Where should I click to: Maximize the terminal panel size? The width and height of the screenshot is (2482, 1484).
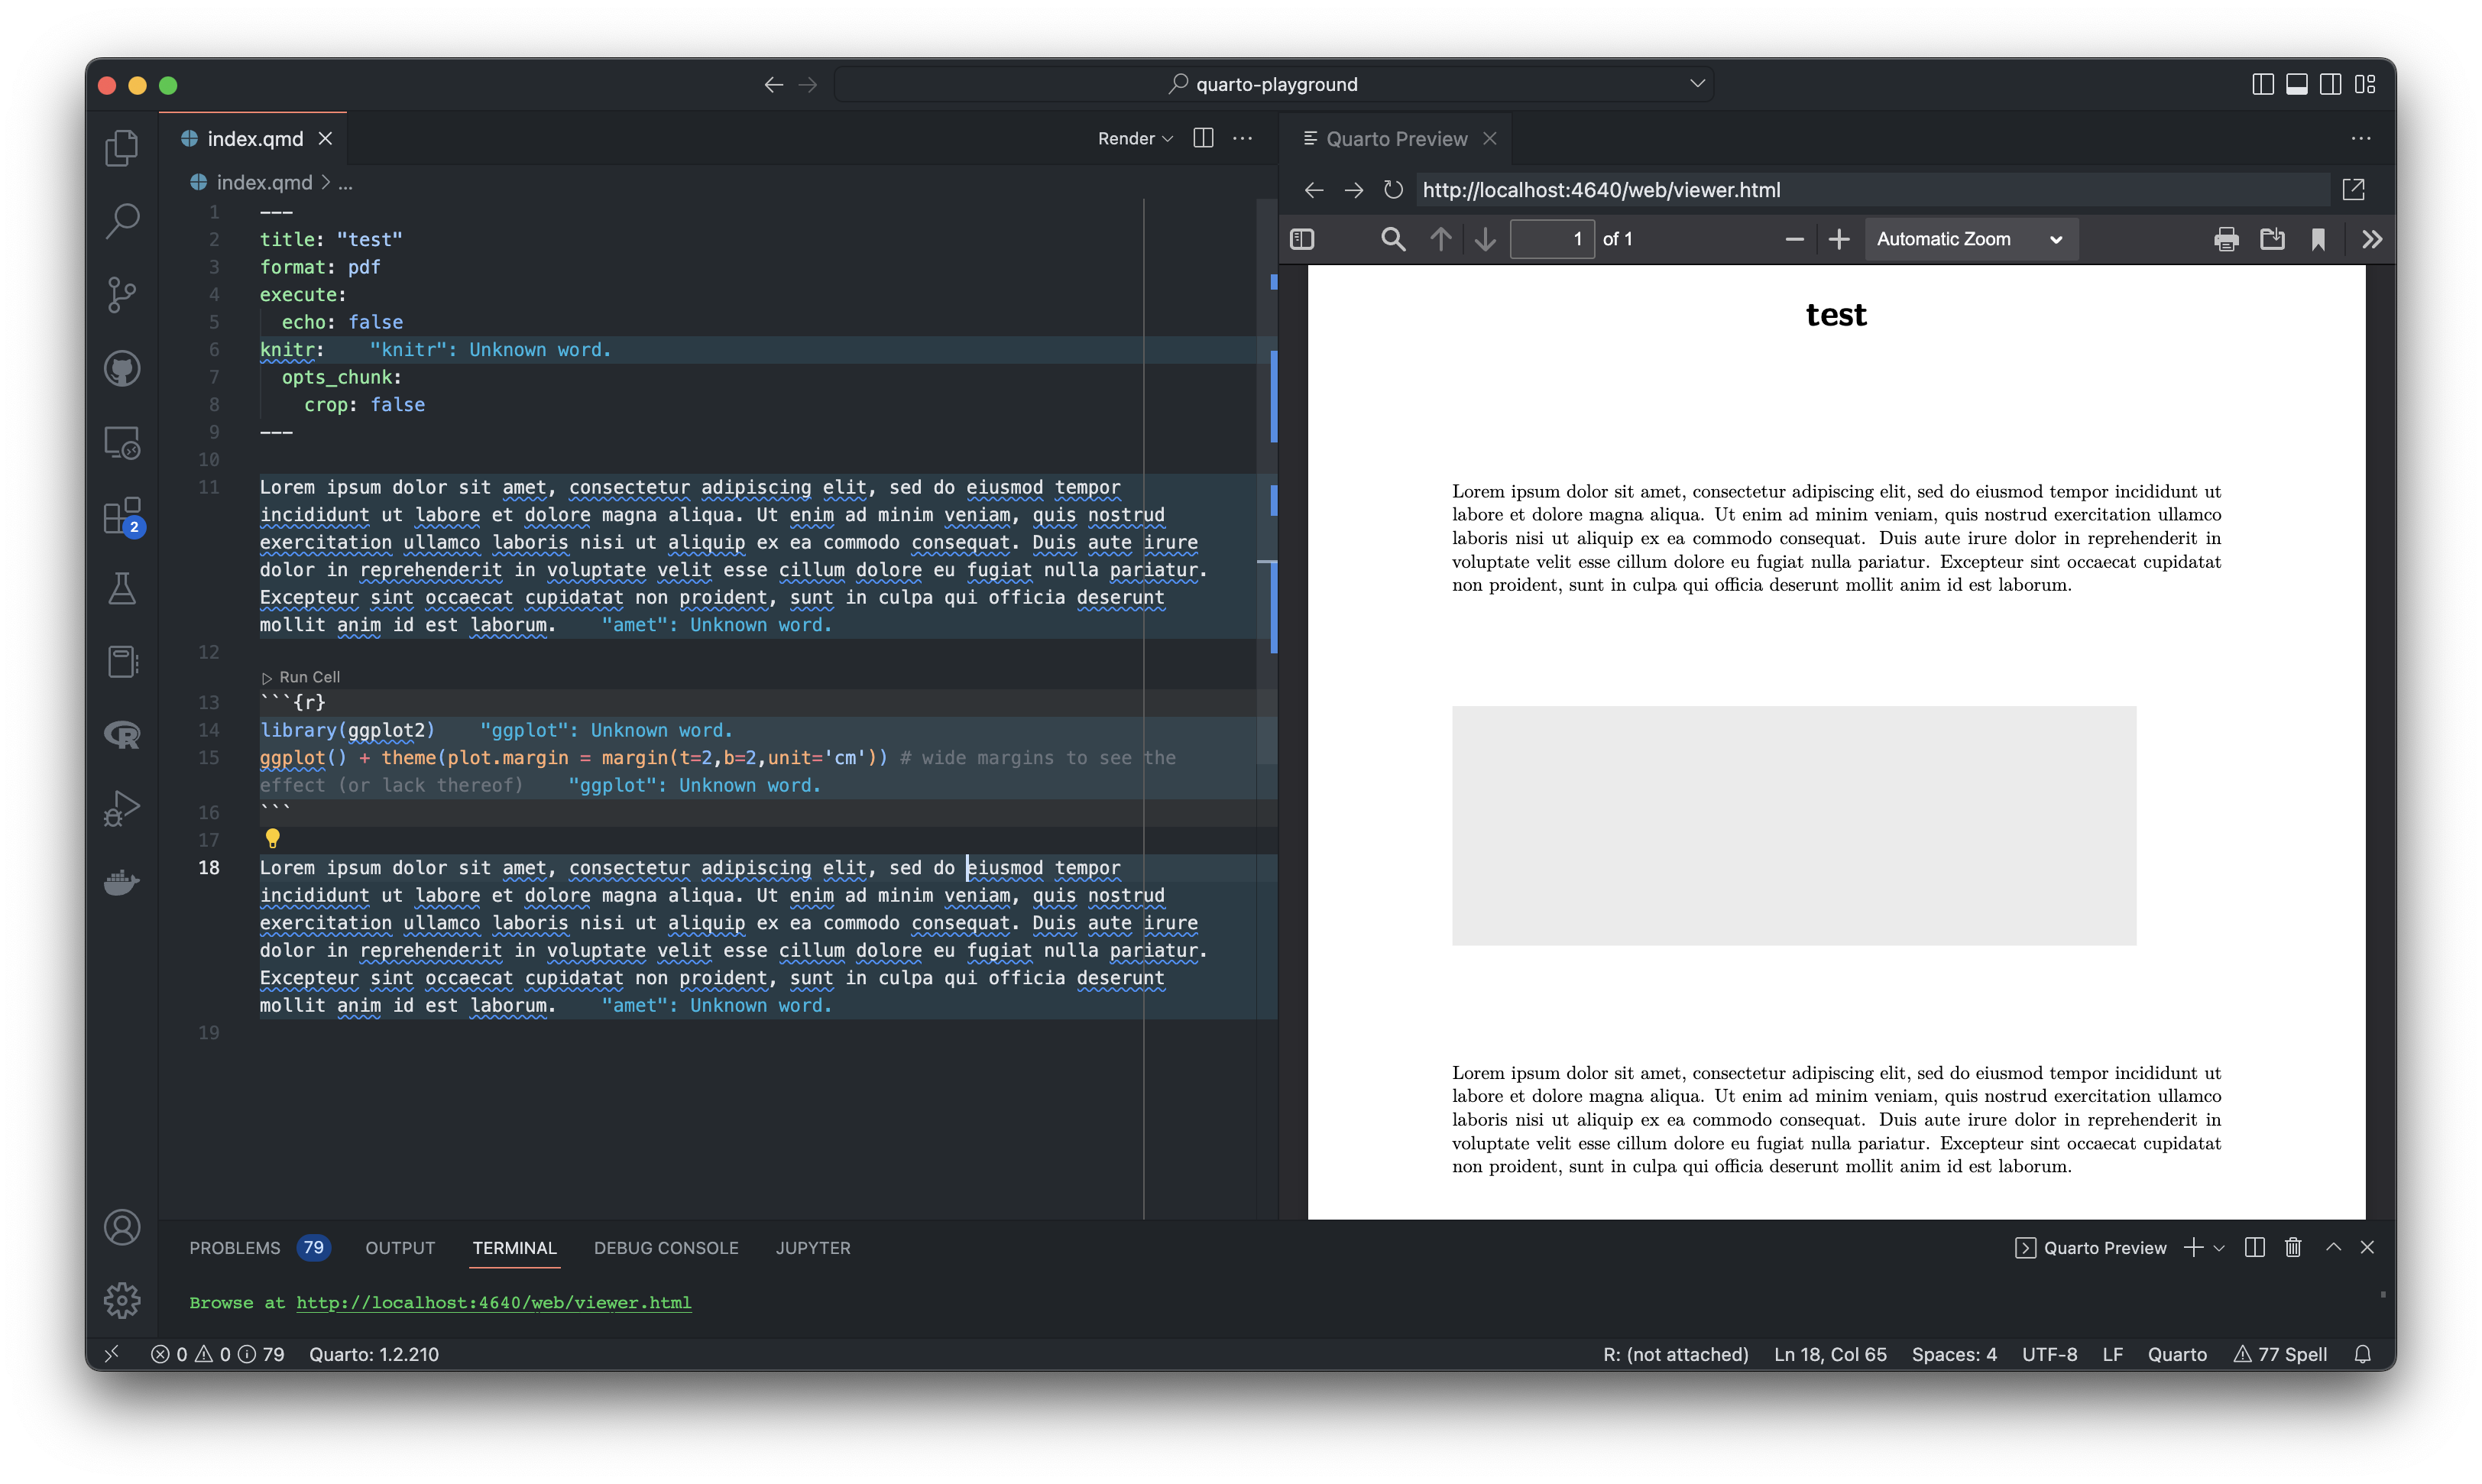click(2333, 1247)
